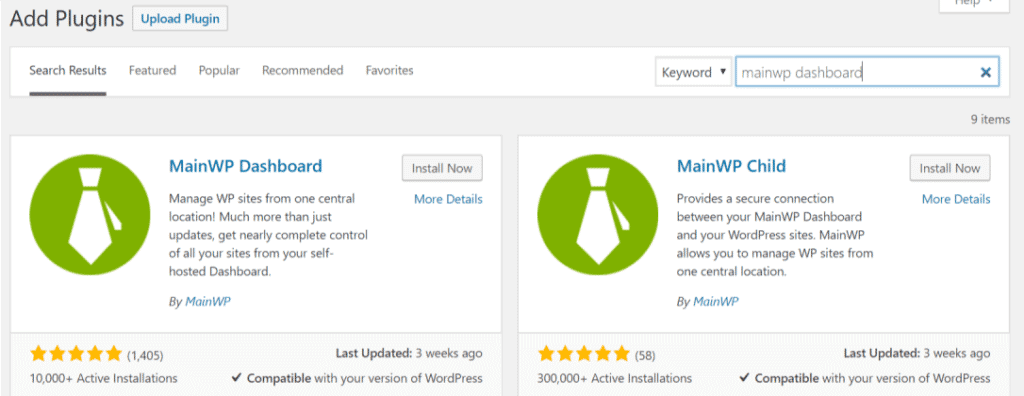
Task: Click the MainWP Child star rating
Action: 584,354
